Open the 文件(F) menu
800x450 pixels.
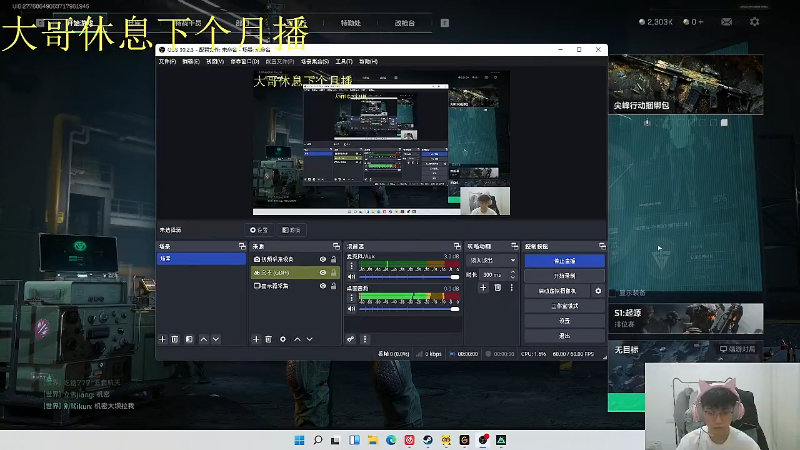[167, 61]
